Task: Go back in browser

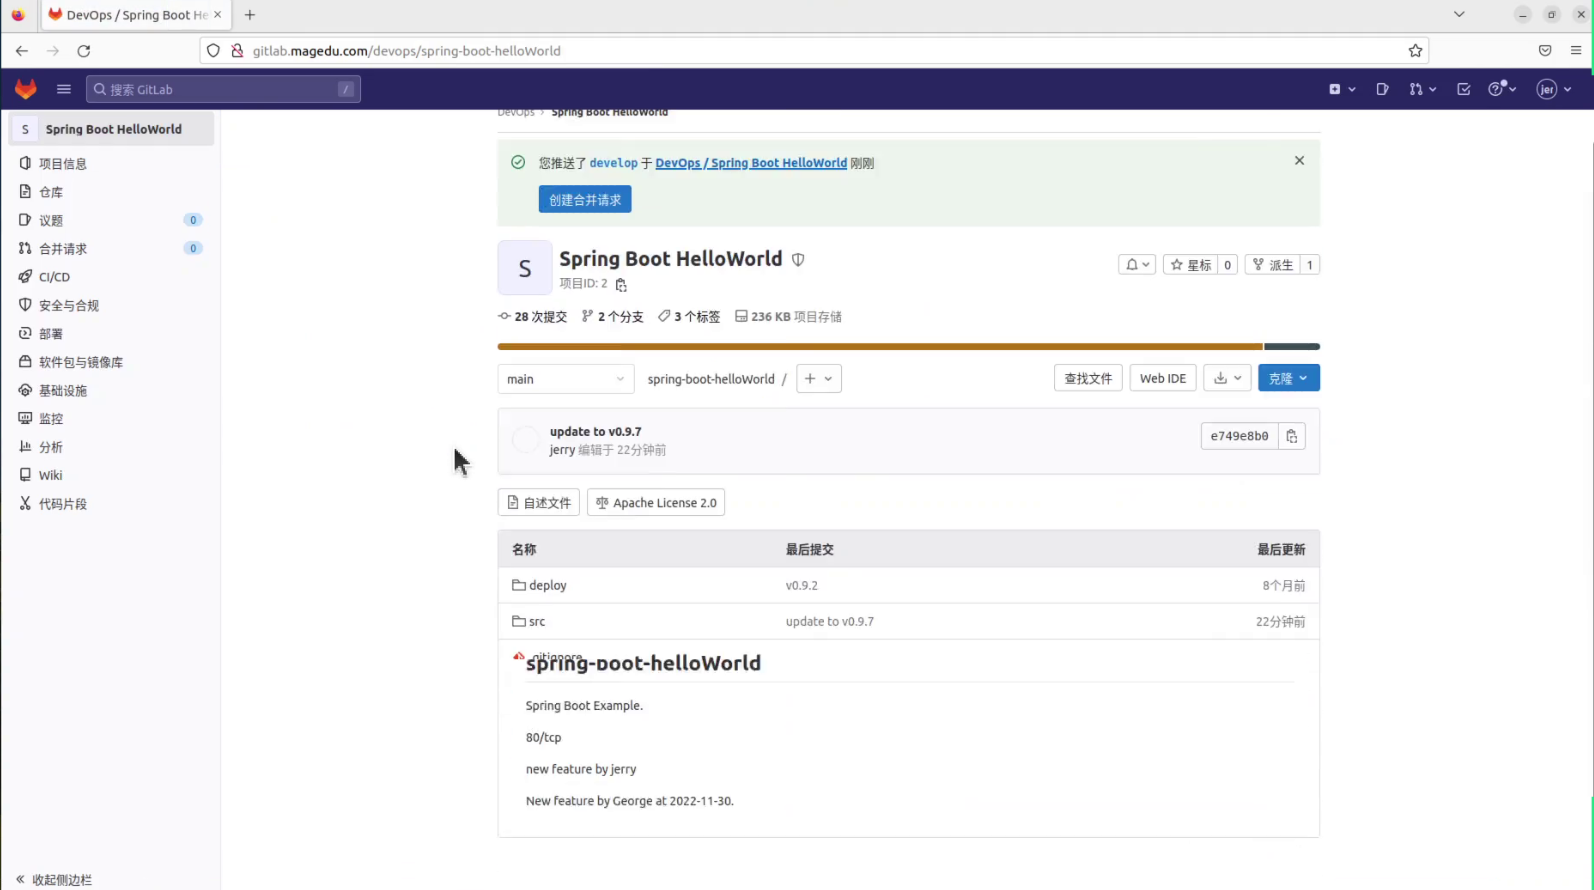Action: coord(22,51)
